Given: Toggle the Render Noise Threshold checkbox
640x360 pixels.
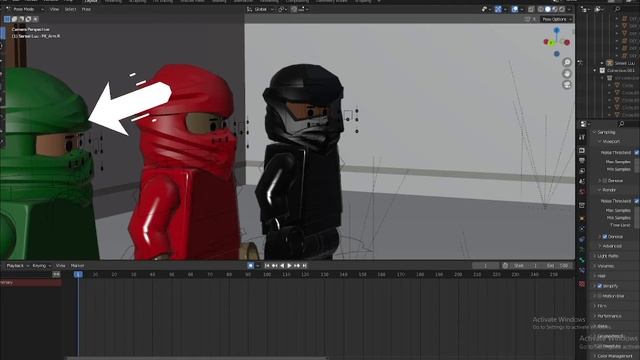Looking at the screenshot, I should [637, 201].
